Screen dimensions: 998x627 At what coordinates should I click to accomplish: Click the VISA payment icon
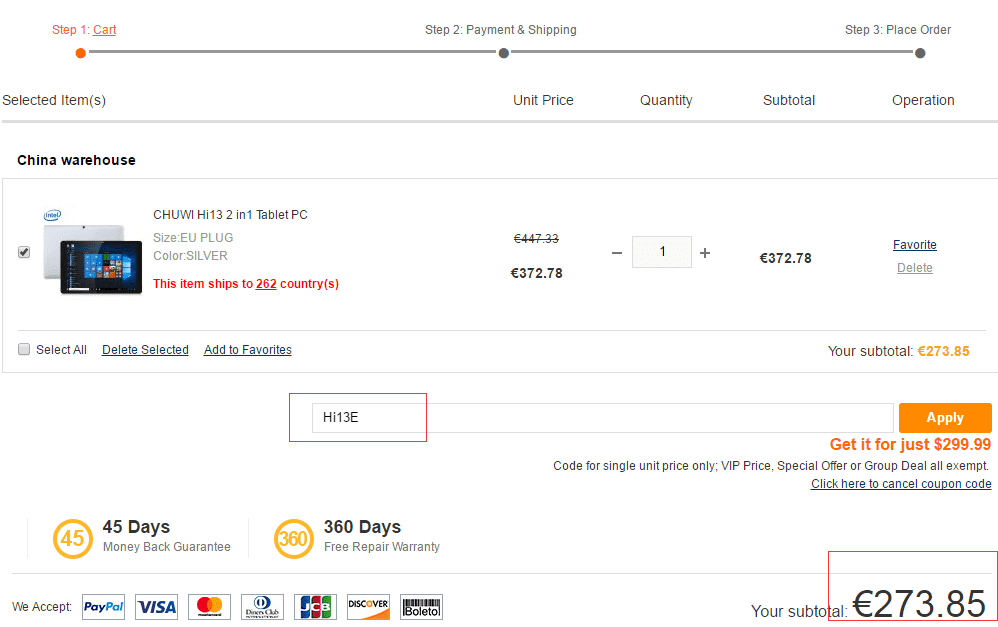(x=157, y=607)
